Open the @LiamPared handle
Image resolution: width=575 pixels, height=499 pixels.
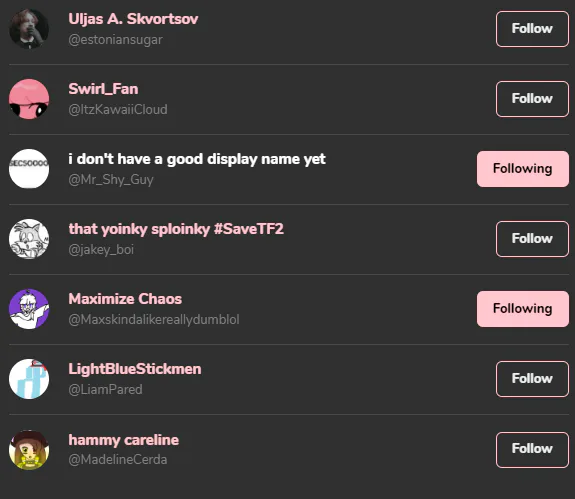(105, 389)
